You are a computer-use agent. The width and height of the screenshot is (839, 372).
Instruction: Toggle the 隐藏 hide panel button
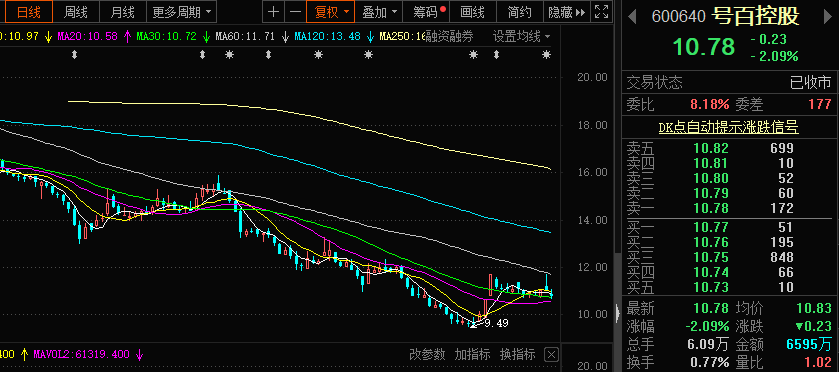[567, 12]
